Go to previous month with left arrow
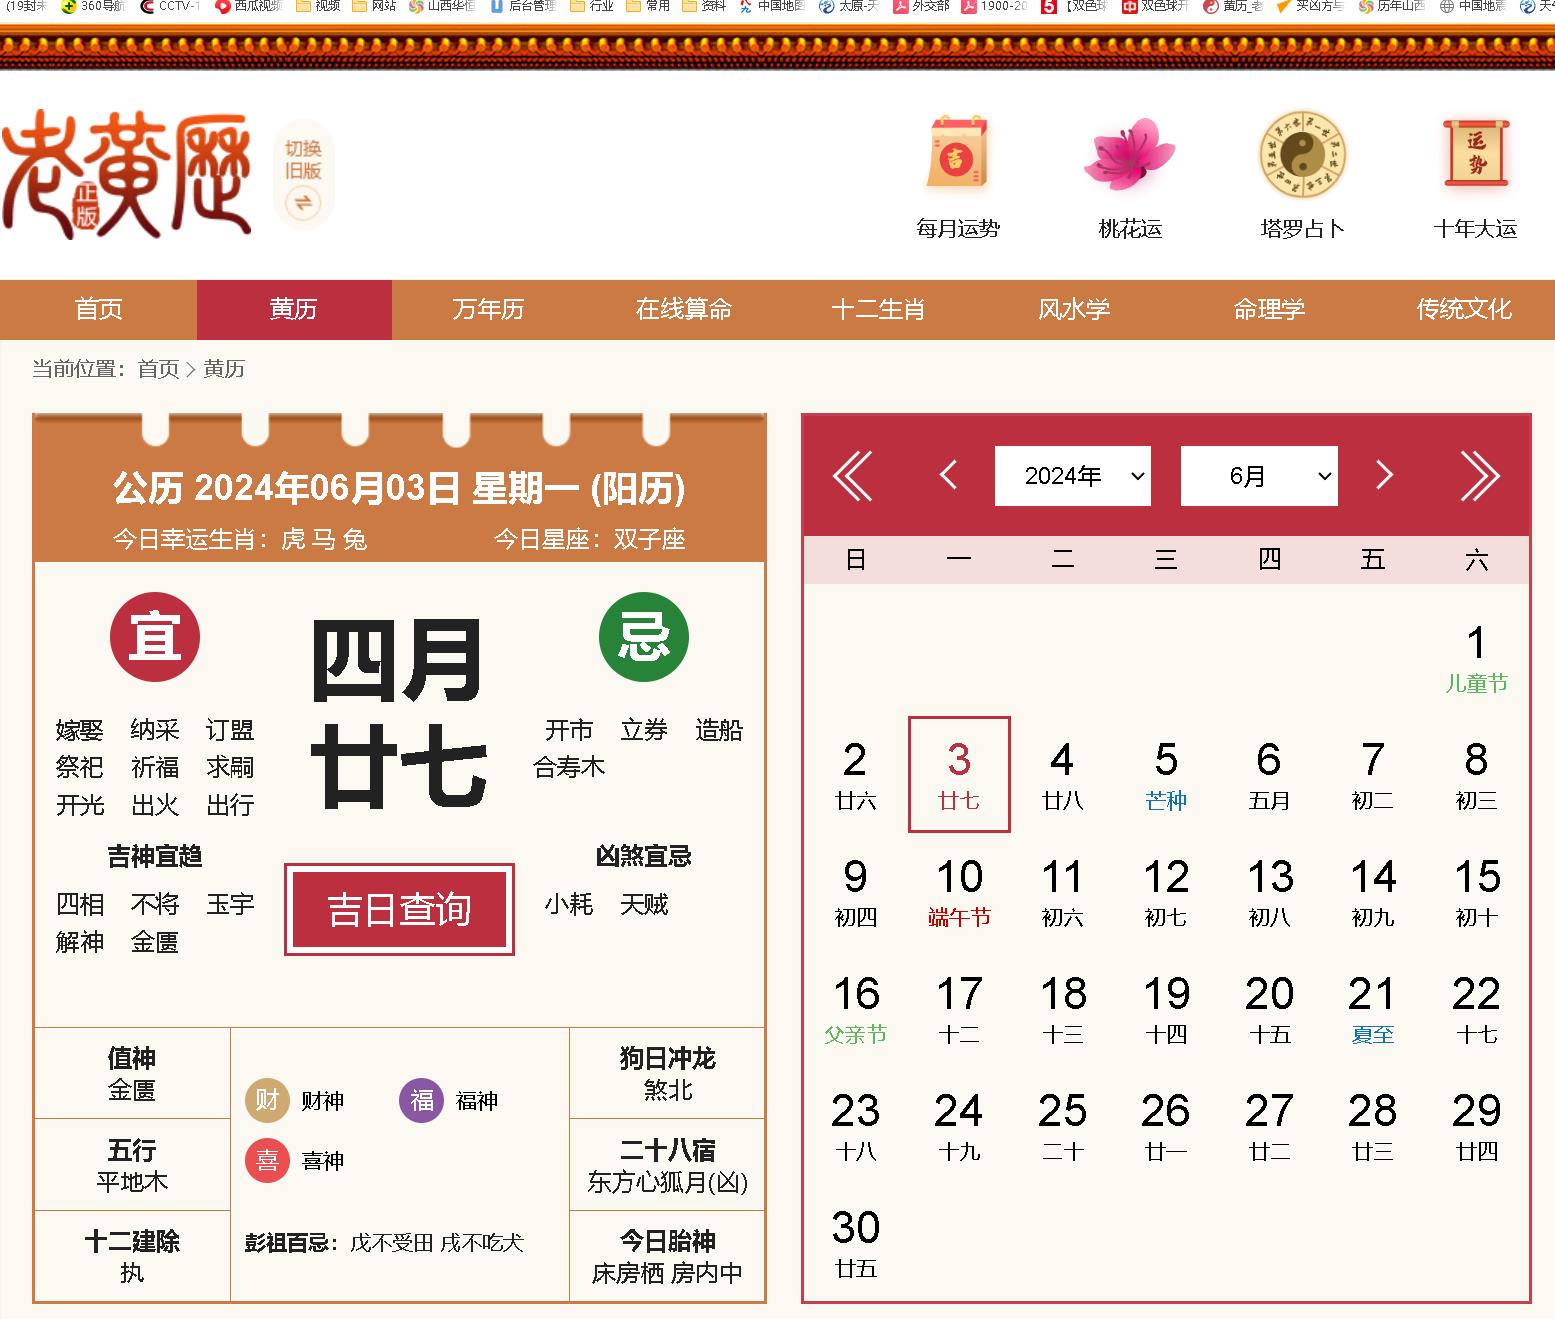This screenshot has height=1319, width=1555. [948, 476]
